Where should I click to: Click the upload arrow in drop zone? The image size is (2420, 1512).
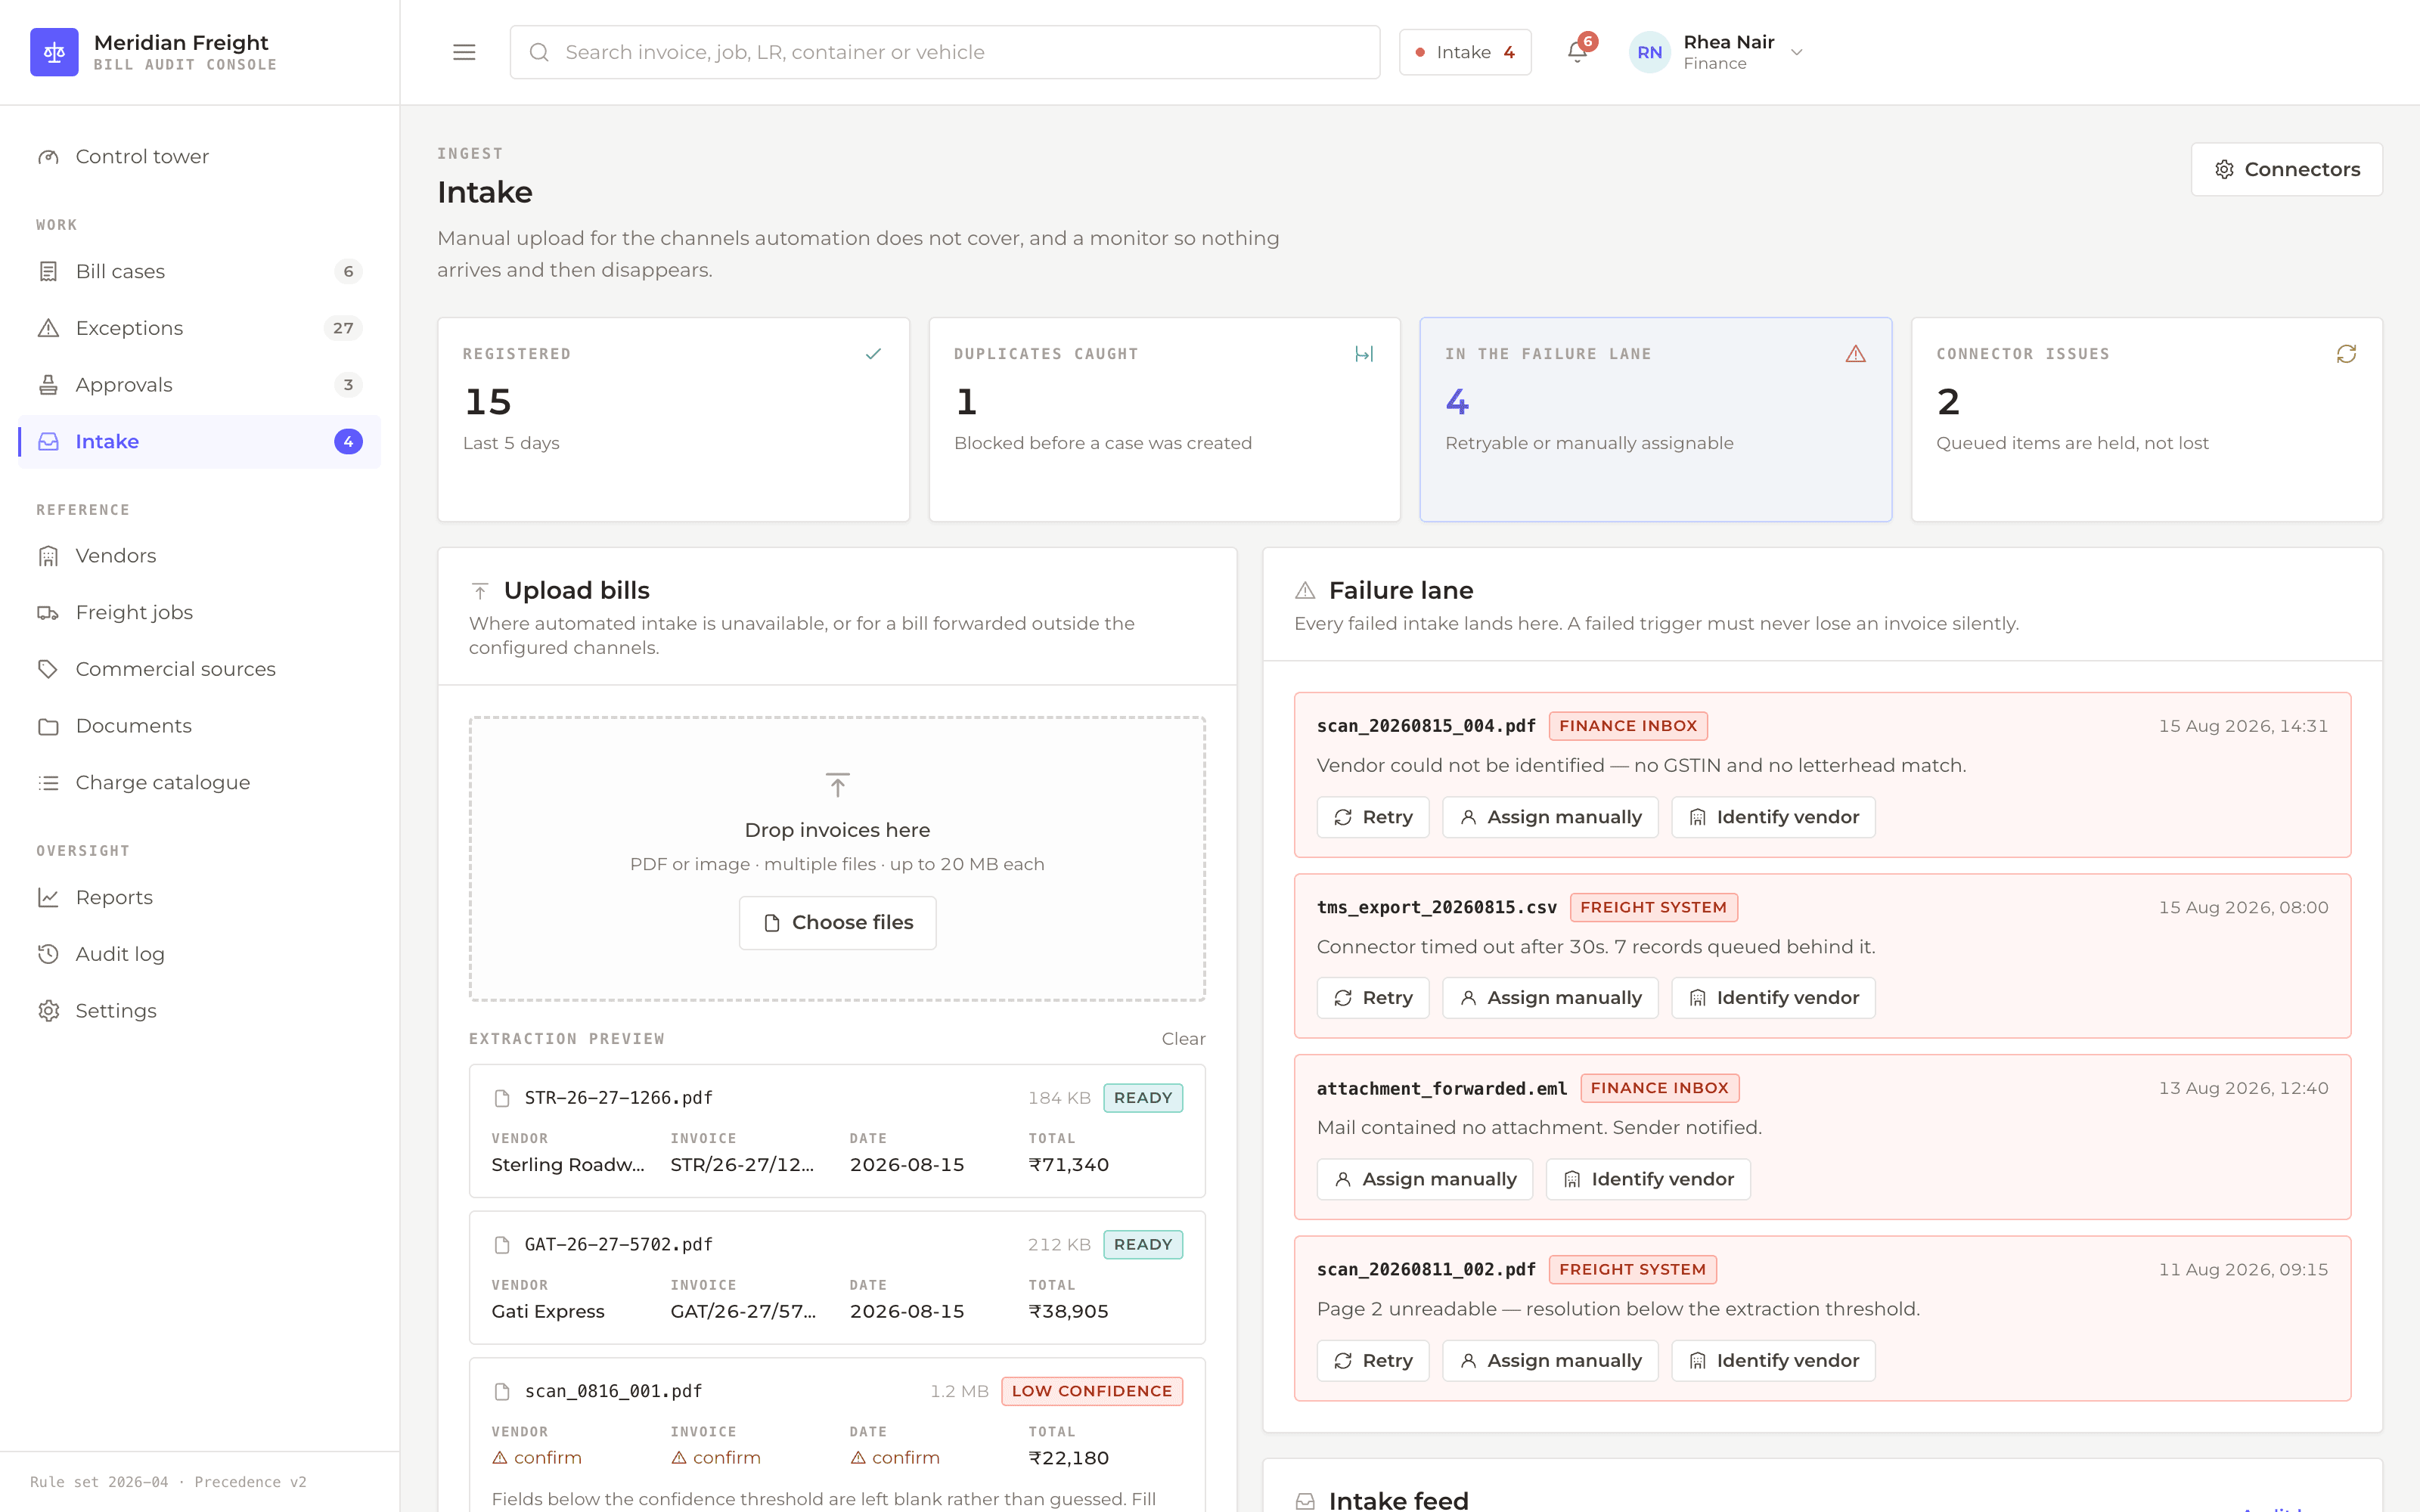pyautogui.click(x=838, y=785)
